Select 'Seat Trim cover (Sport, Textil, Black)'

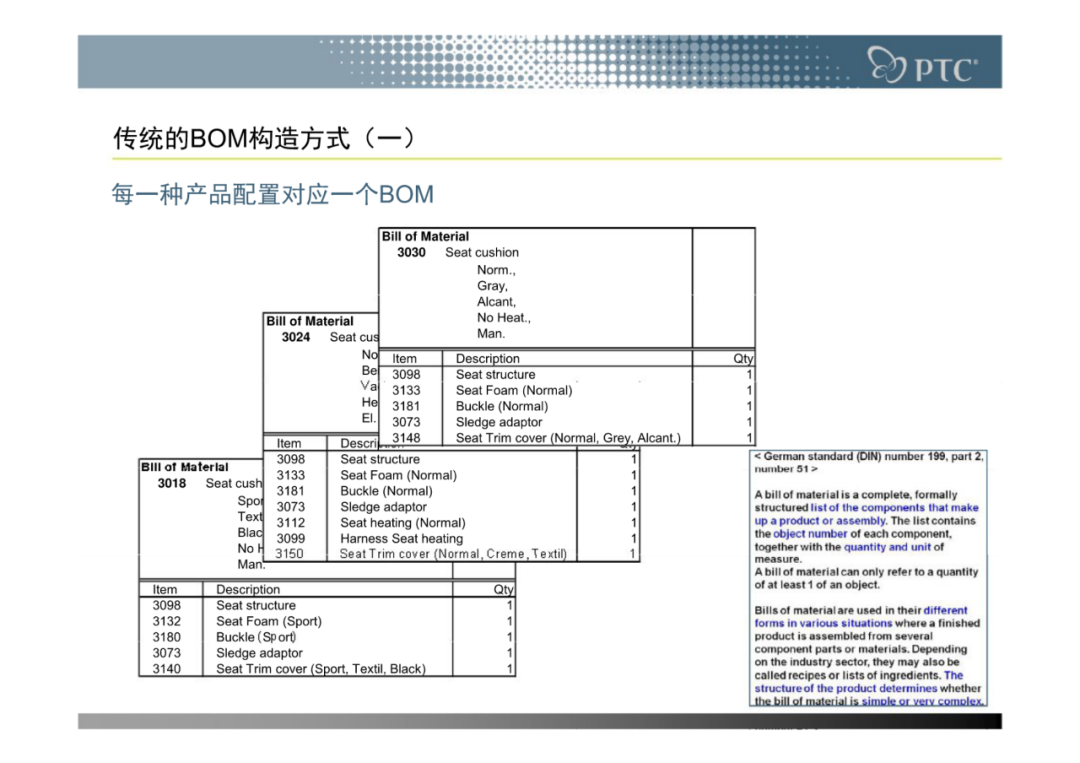(321, 668)
